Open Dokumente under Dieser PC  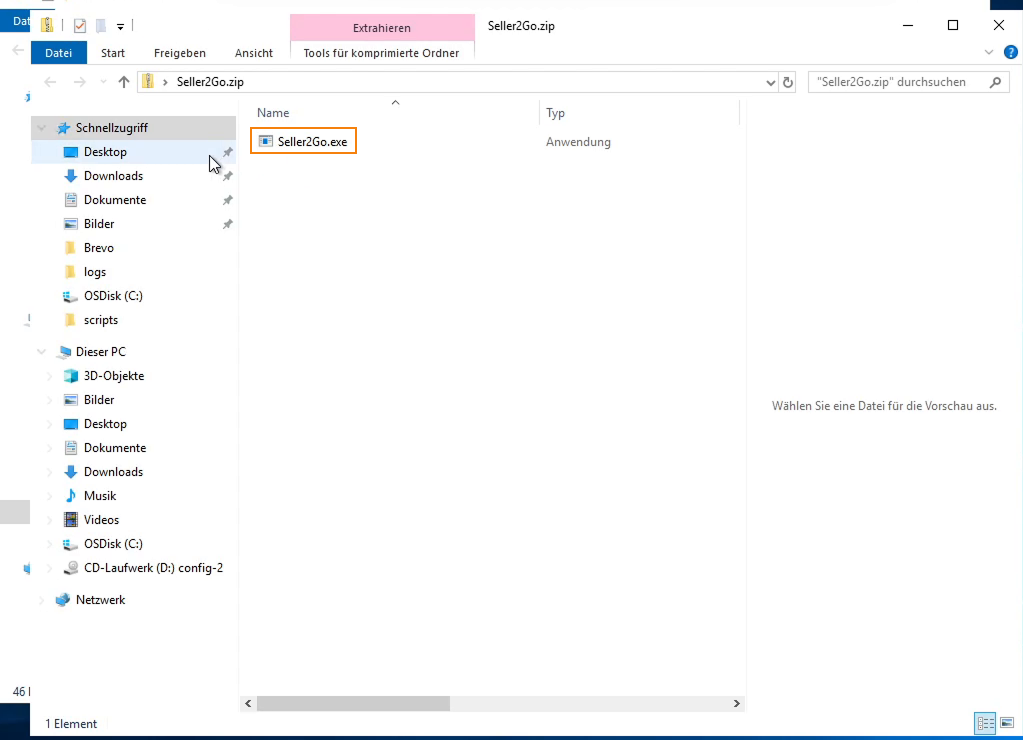point(115,448)
